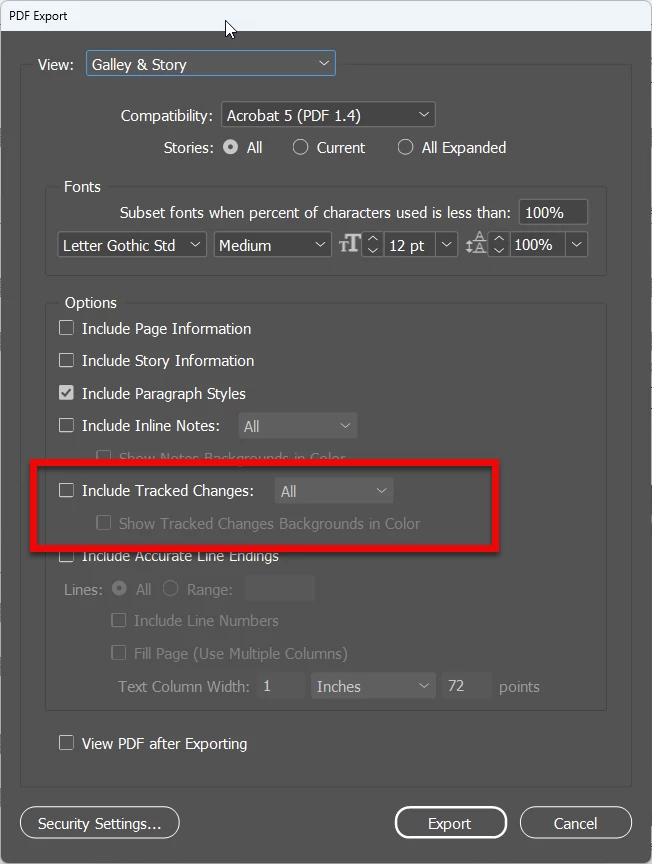Toggle Show Tracked Changes Backgrounds in Color
The width and height of the screenshot is (652, 864).
104,522
